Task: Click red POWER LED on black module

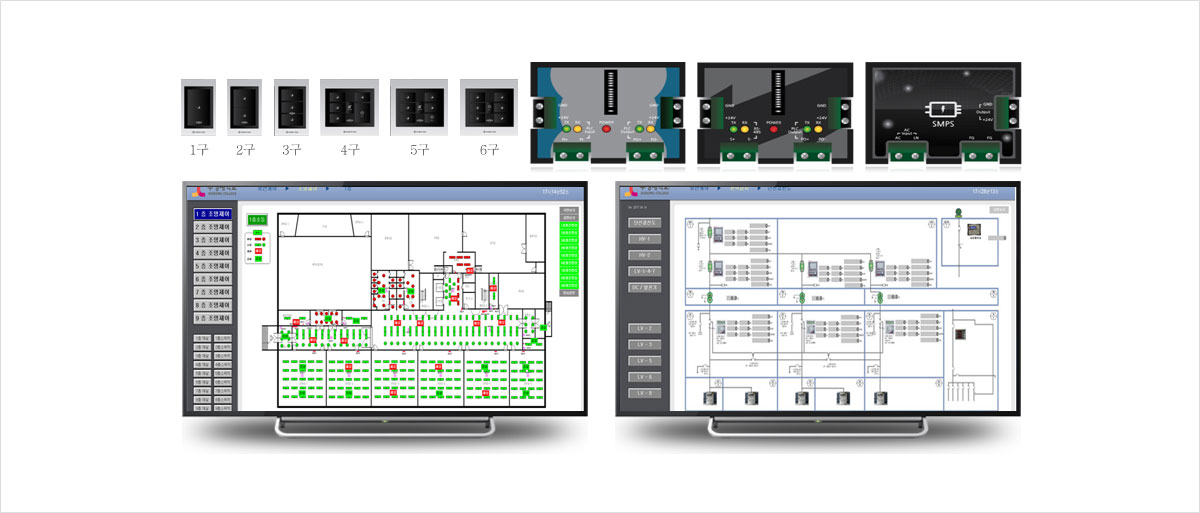Action: tap(773, 129)
